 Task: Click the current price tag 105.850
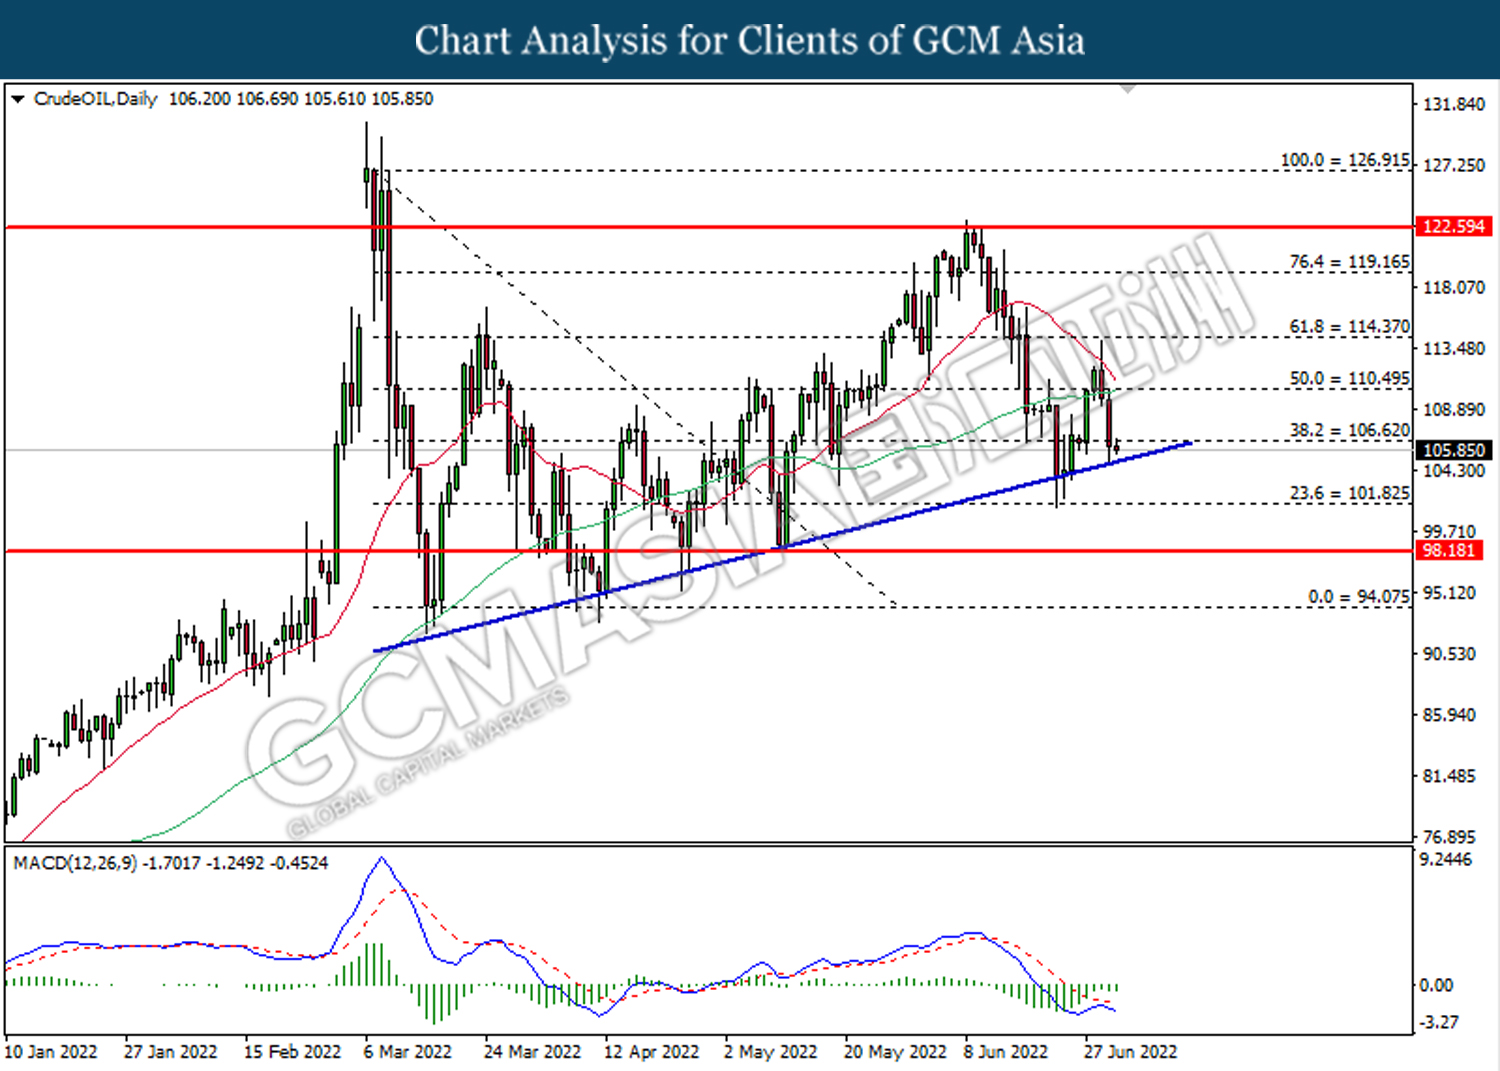(1454, 450)
